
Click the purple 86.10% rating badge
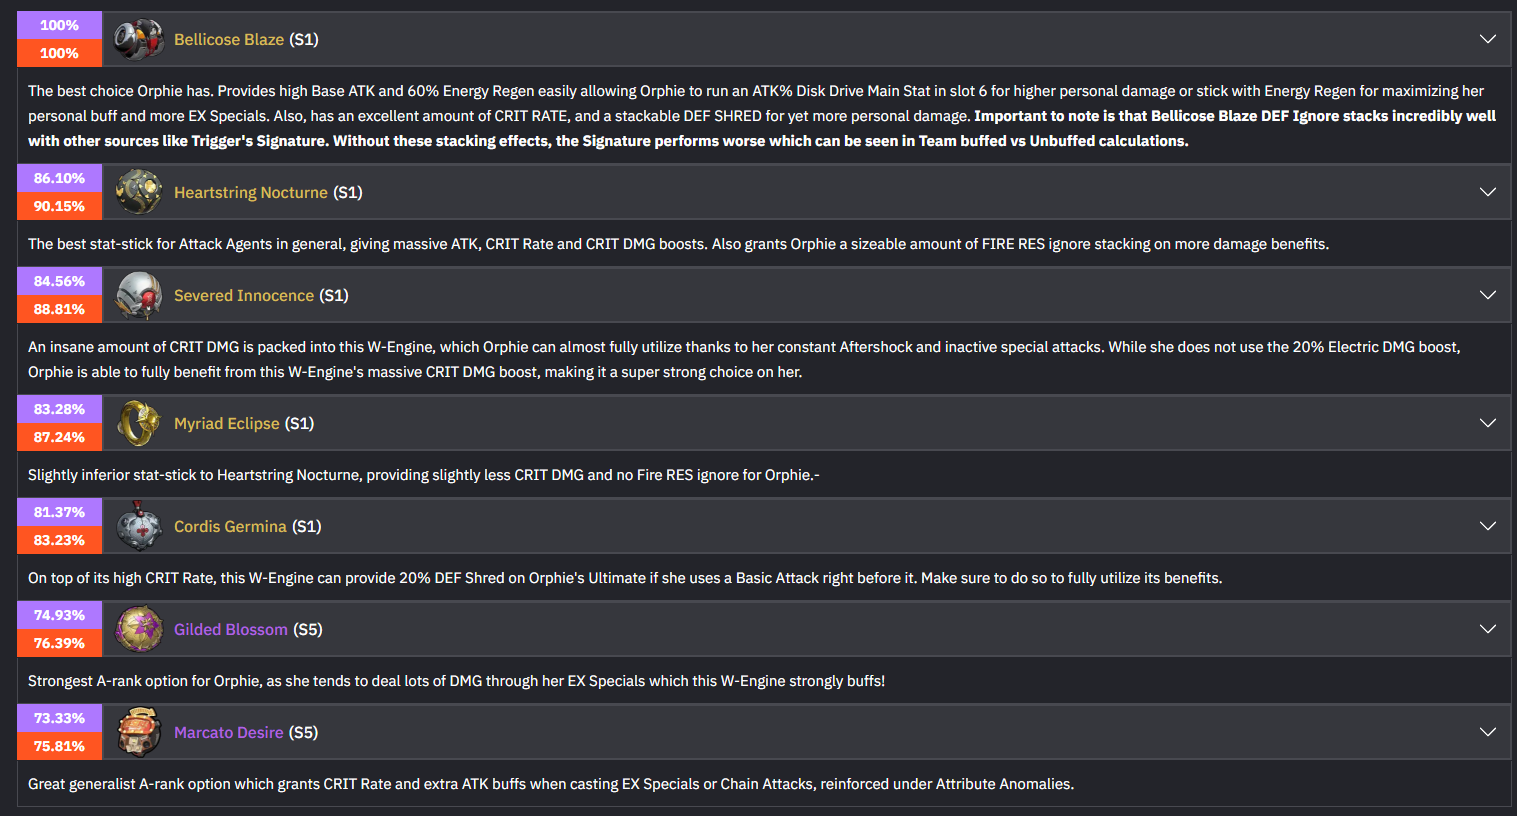point(59,178)
